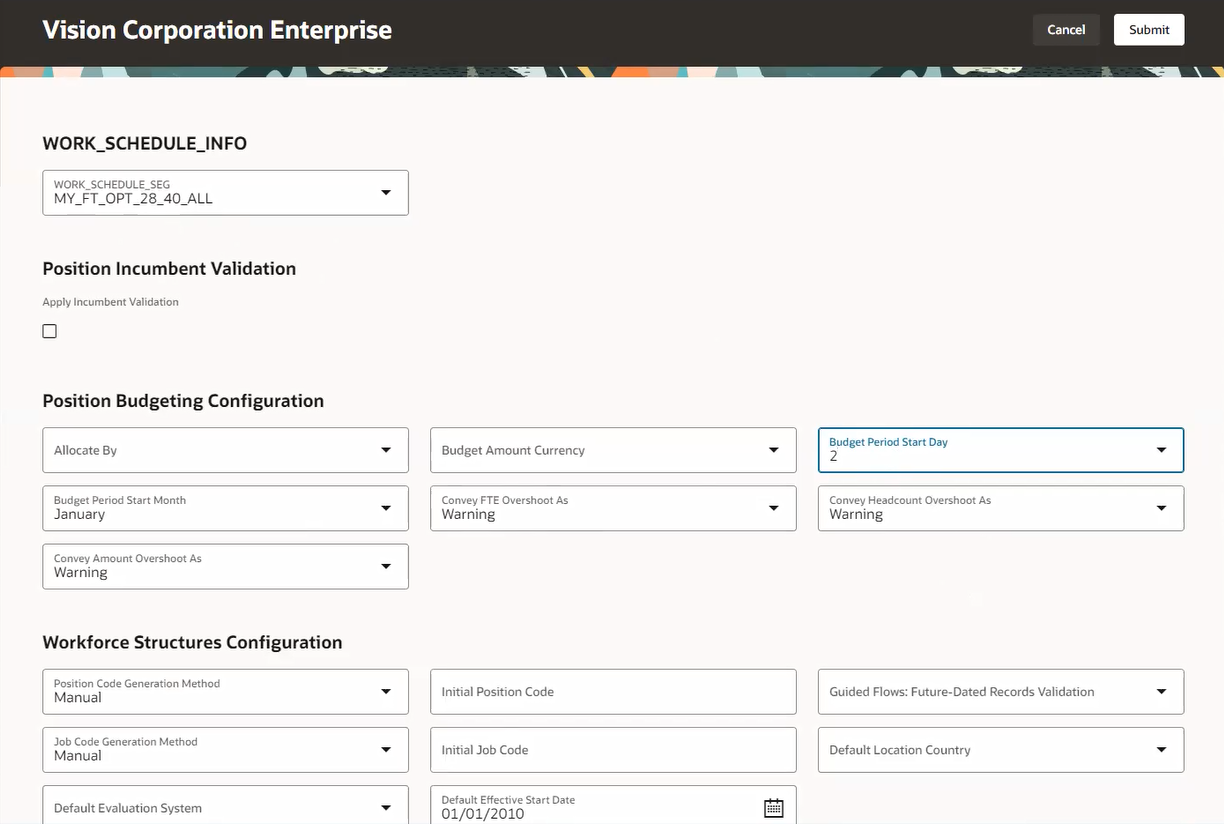Screen dimensions: 1224x824
Task: Expand Job Code Generation Method dropdown
Action: [x=386, y=750]
